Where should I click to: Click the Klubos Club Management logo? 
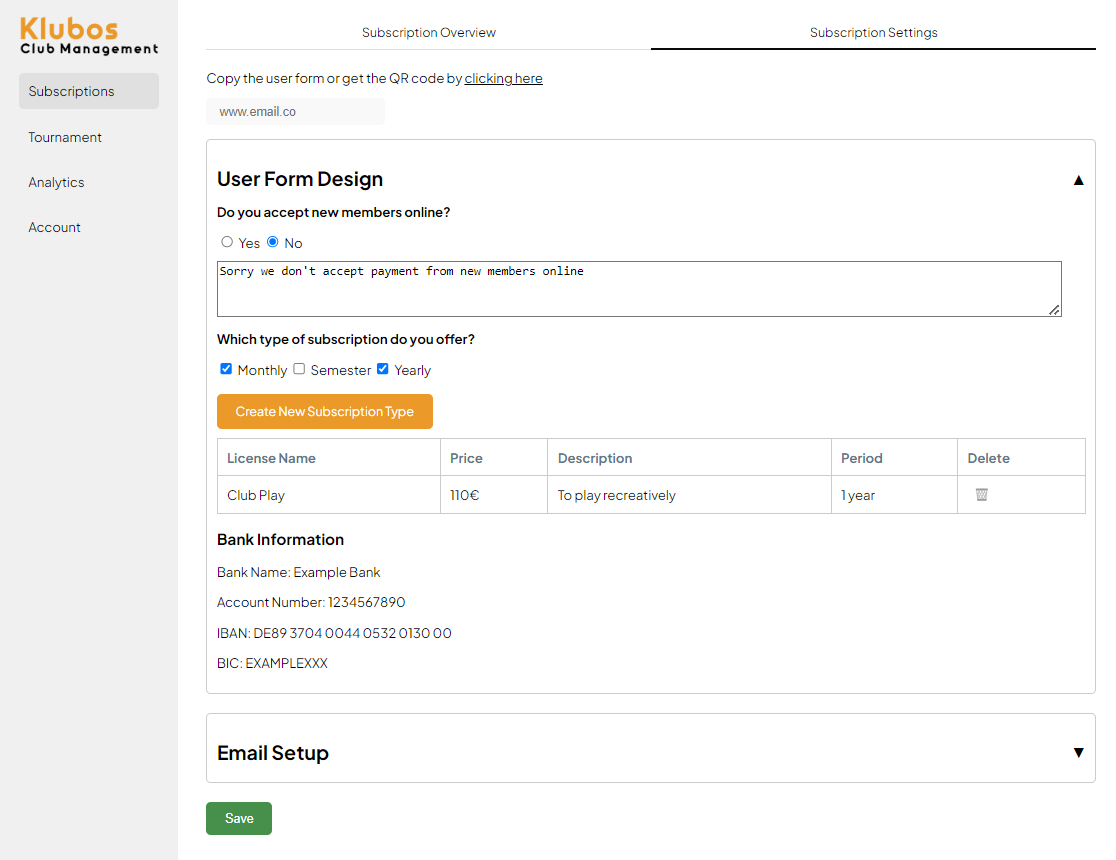point(89,36)
